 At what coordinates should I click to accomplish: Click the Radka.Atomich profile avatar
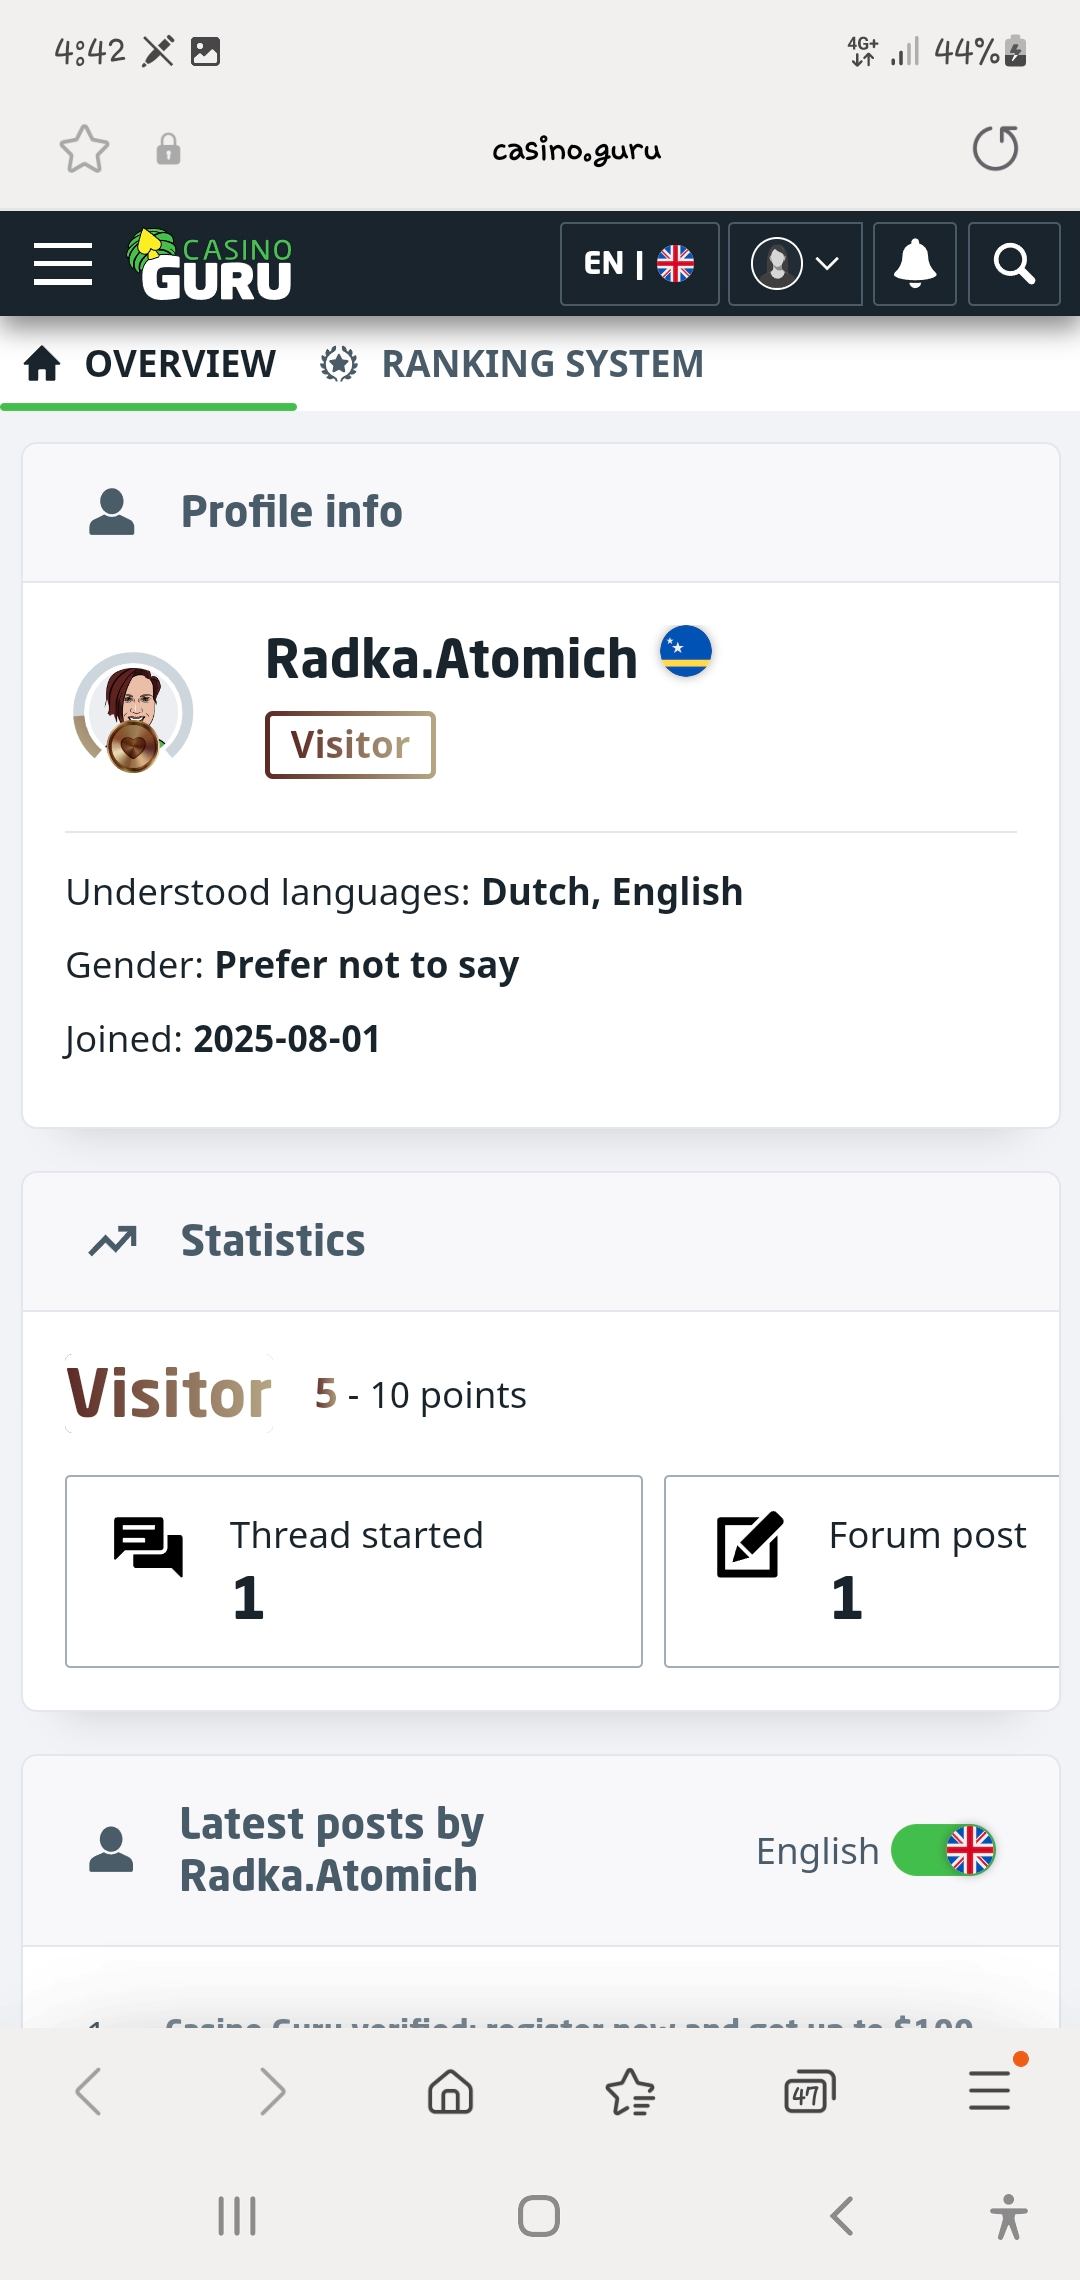(x=133, y=712)
